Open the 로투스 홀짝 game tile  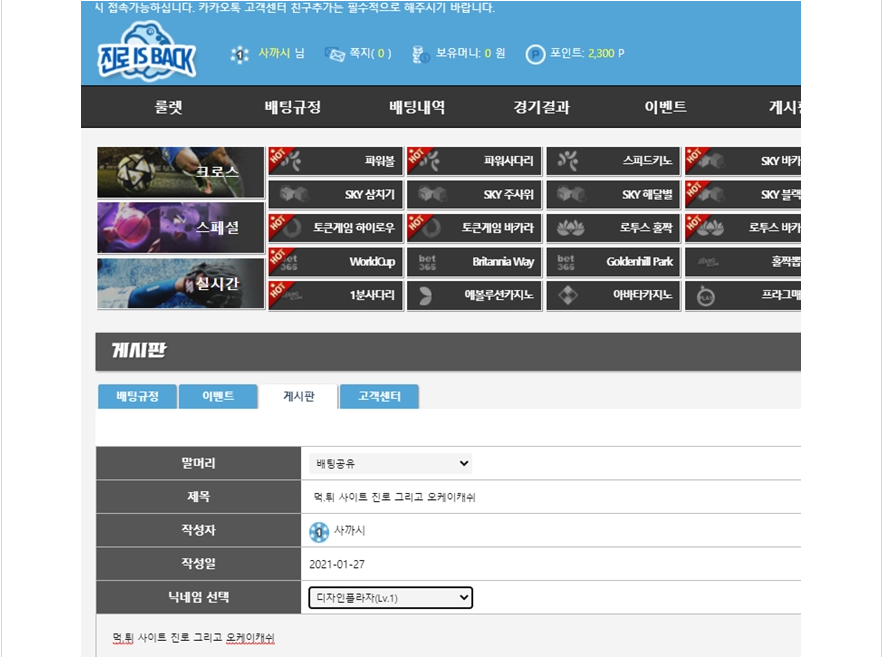click(613, 228)
